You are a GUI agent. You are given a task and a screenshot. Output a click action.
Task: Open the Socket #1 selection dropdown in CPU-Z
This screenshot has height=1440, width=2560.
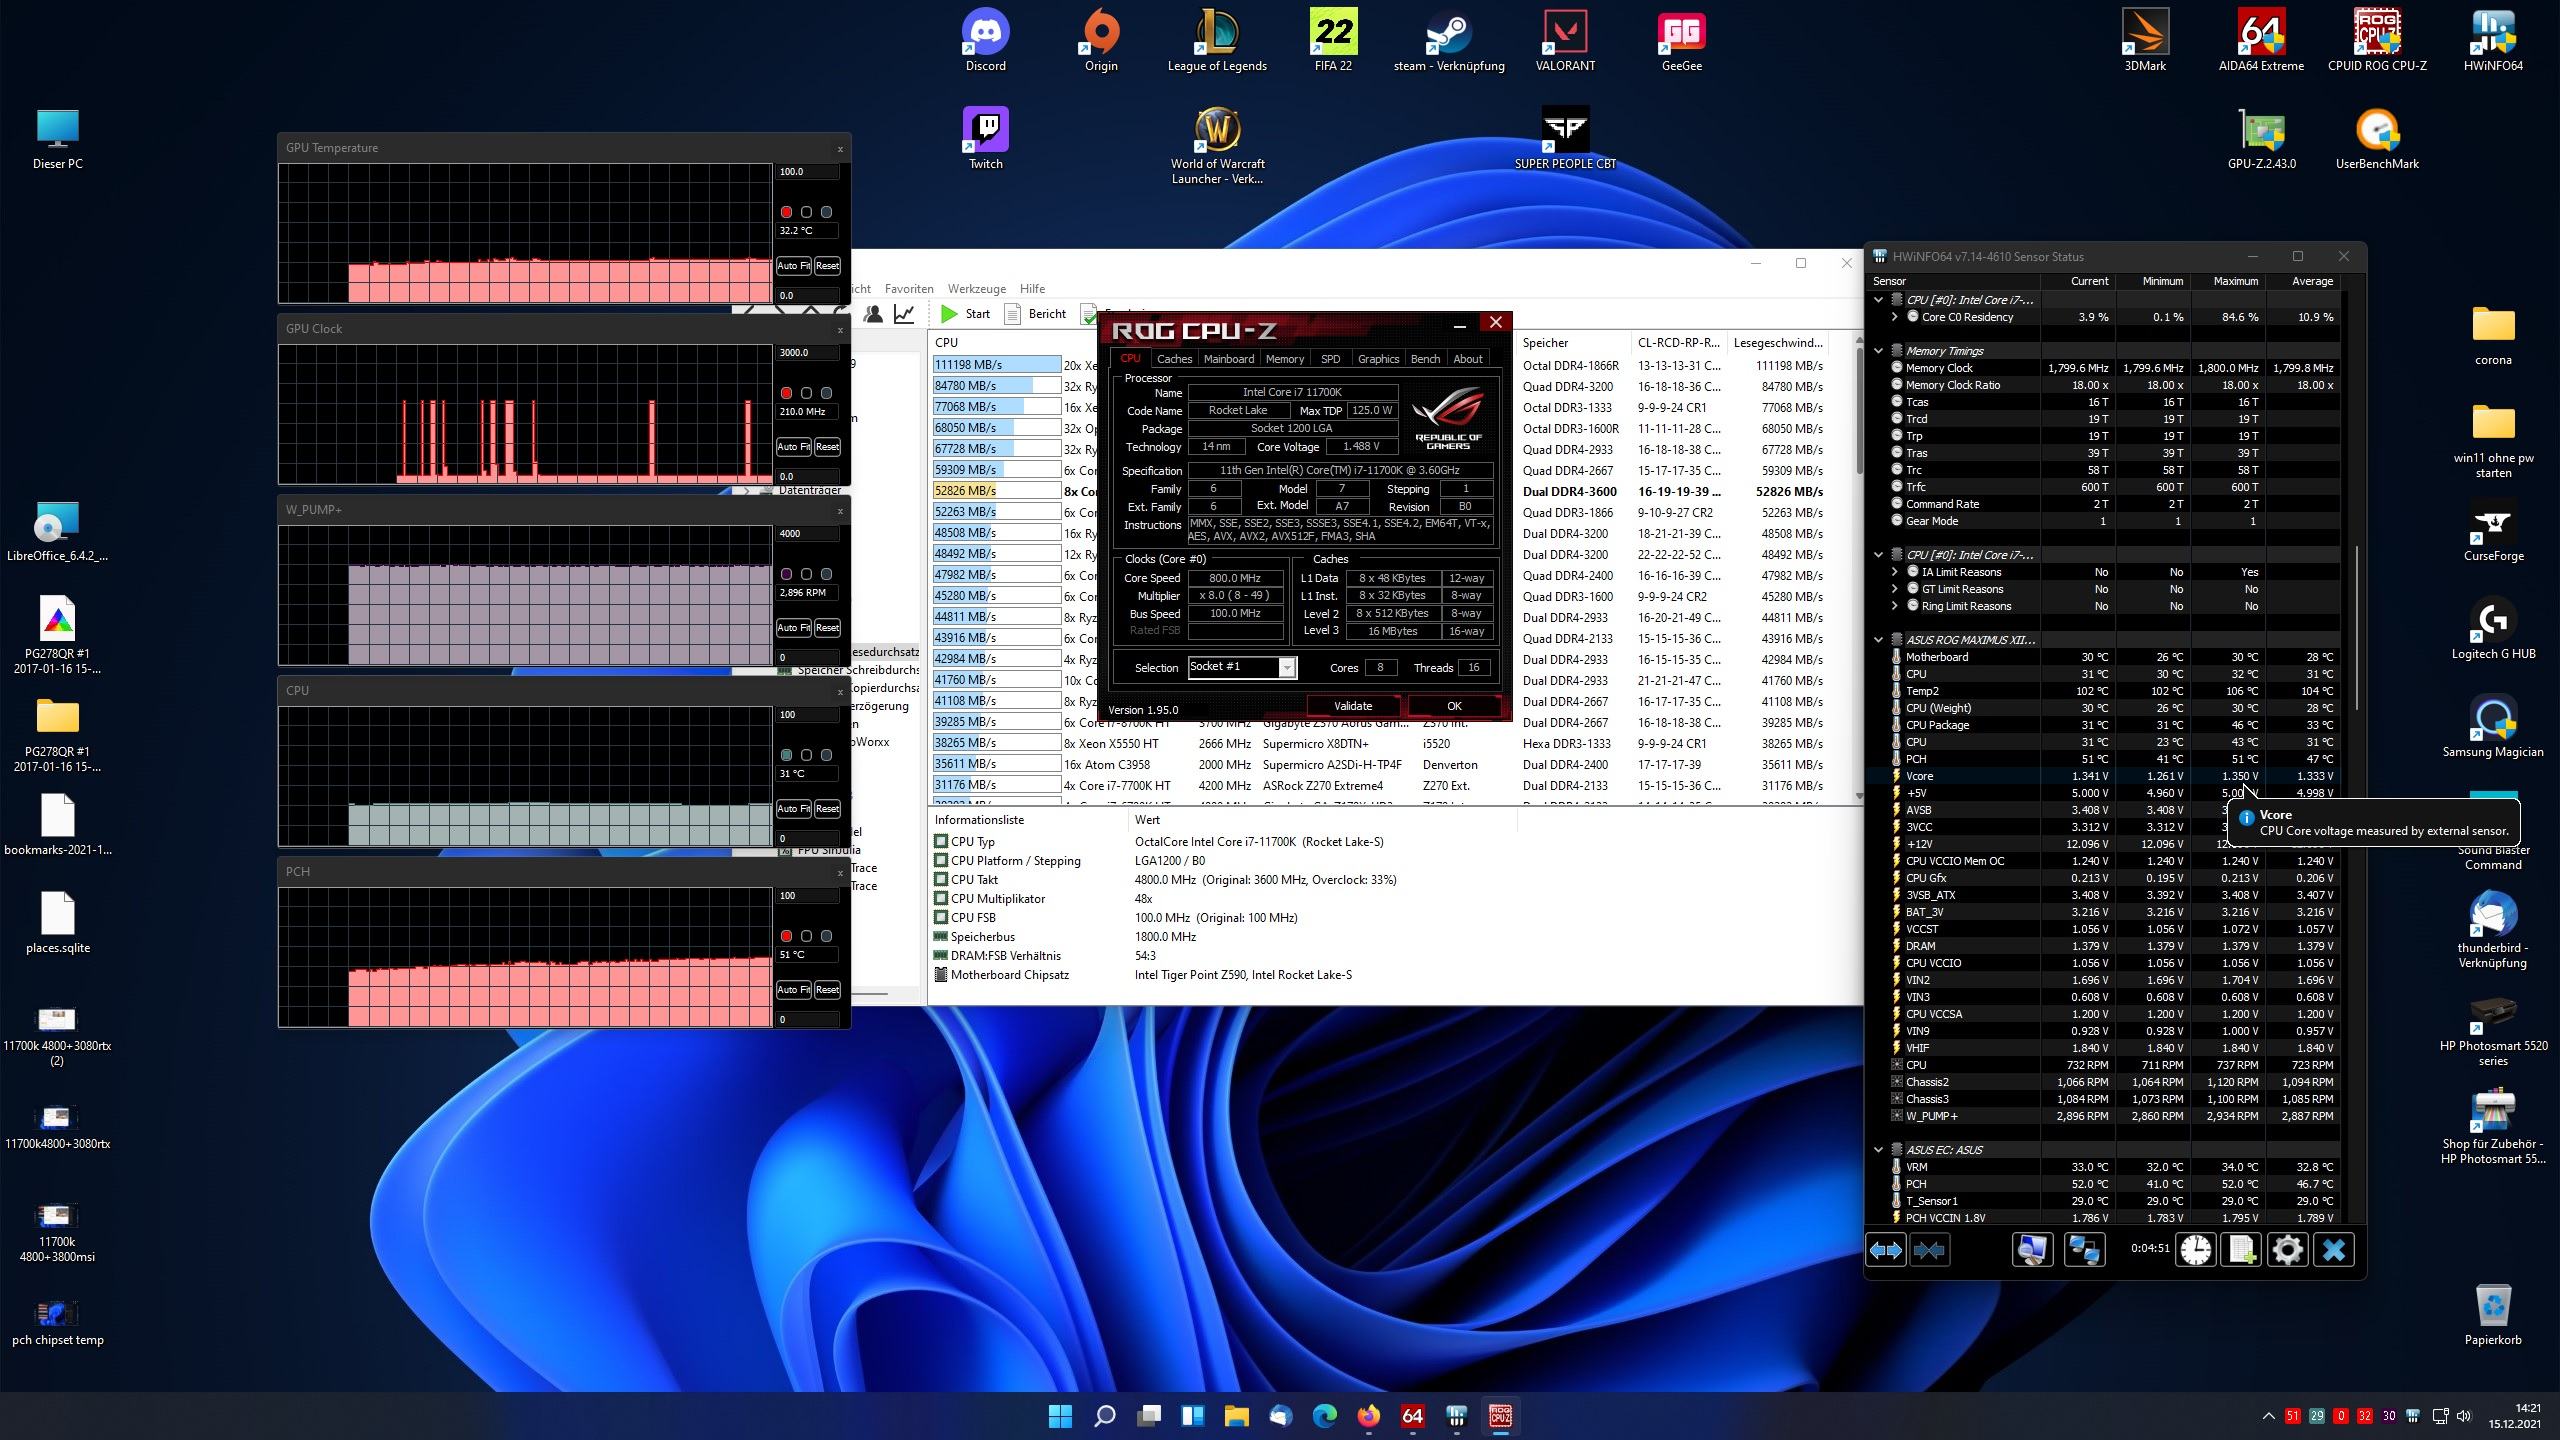pos(1287,668)
